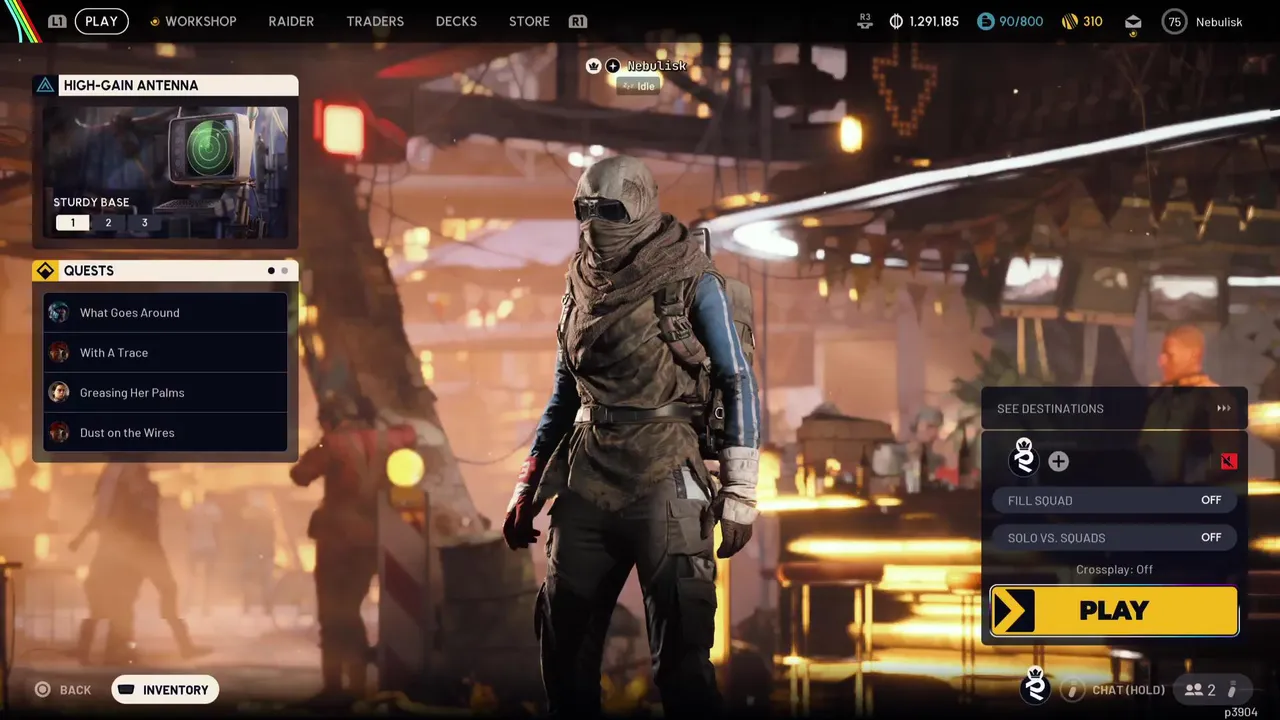Click the portrait icon beside Dust on the Wires

click(59, 433)
